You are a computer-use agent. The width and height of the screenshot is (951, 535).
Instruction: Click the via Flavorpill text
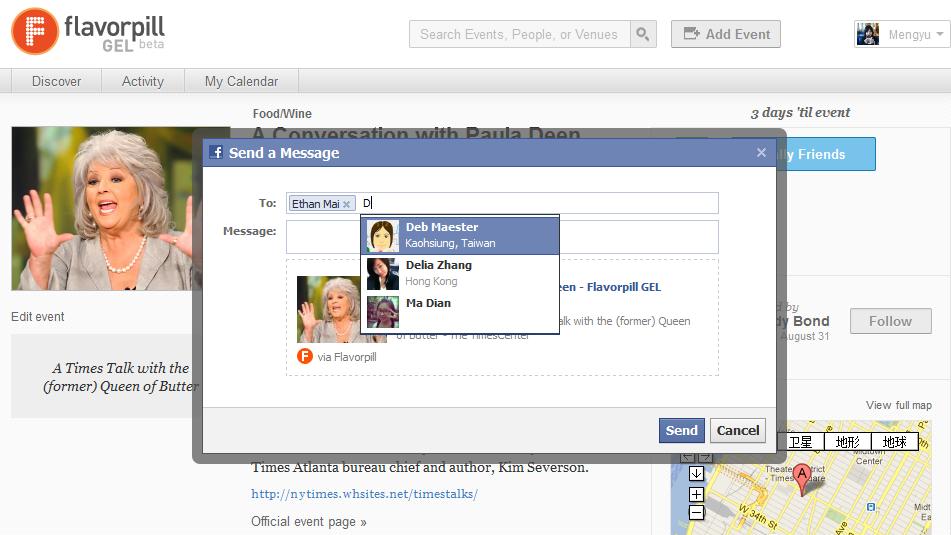347,357
